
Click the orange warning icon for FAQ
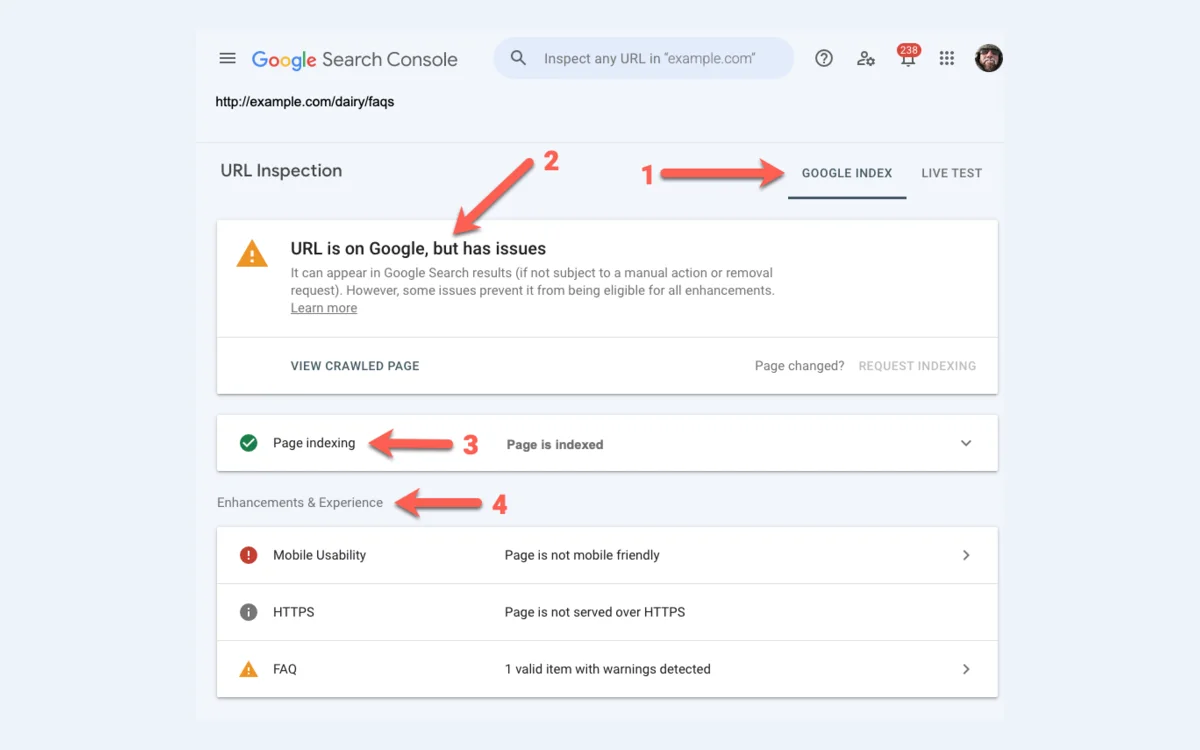coord(249,669)
